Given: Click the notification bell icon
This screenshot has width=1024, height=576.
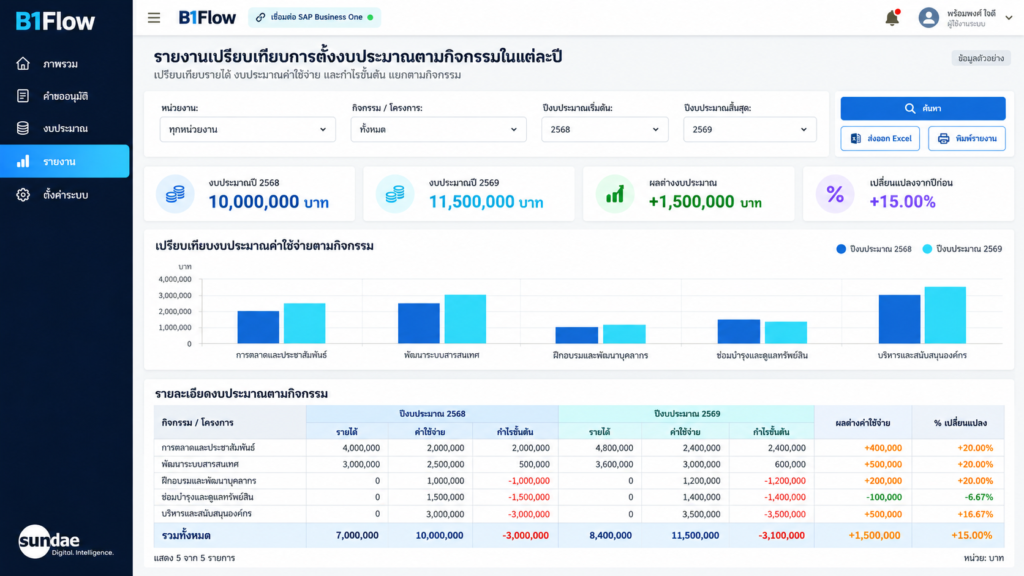Looking at the screenshot, I should pos(892,18).
